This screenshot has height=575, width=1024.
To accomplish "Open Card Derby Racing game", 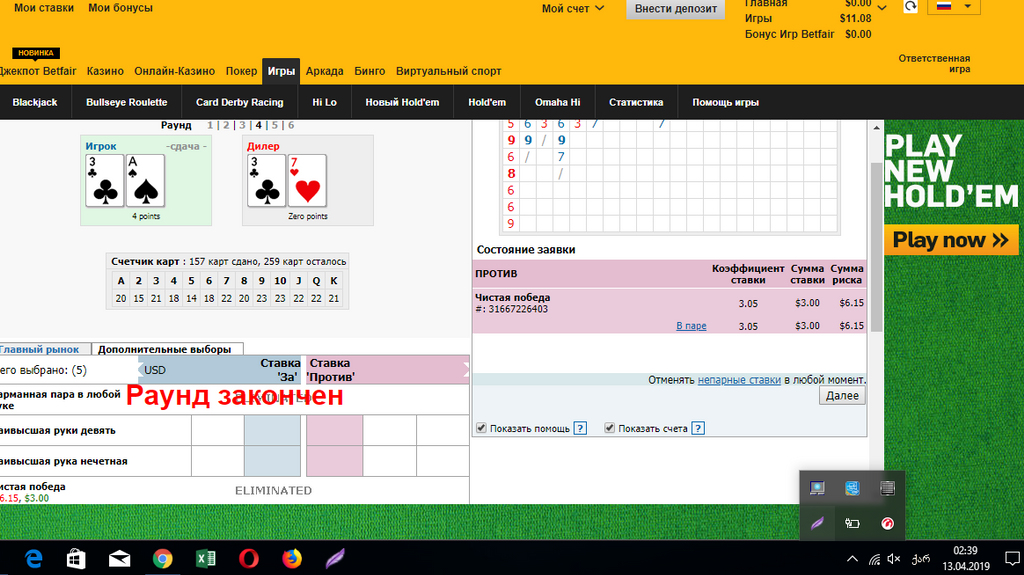I will [240, 103].
